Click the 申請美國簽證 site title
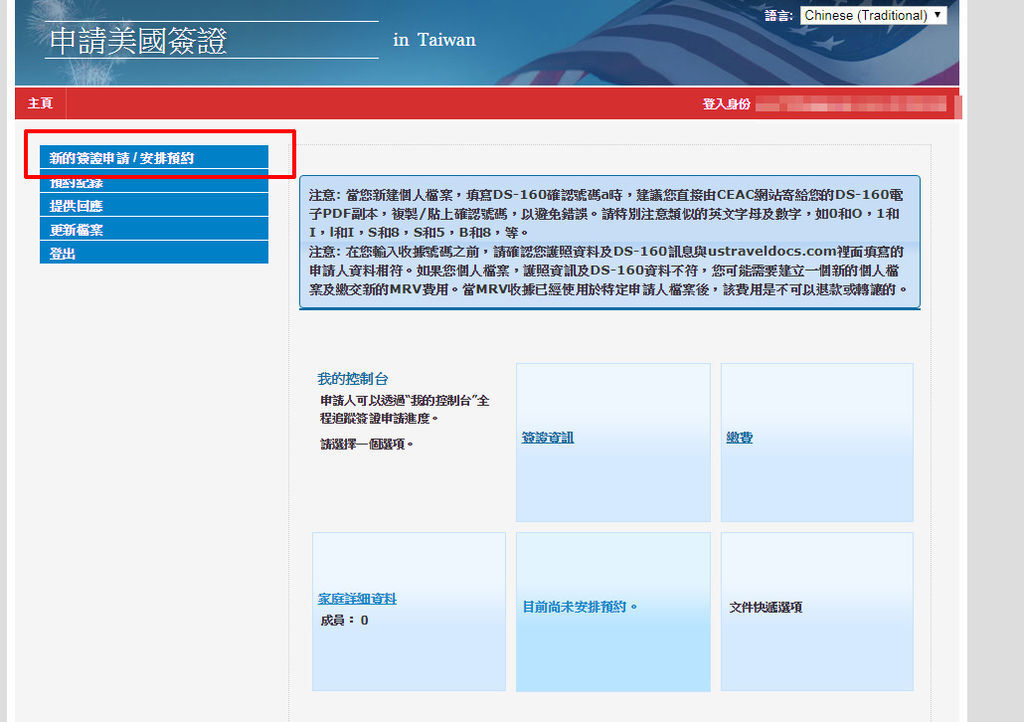This screenshot has height=722, width=1024. tap(138, 40)
